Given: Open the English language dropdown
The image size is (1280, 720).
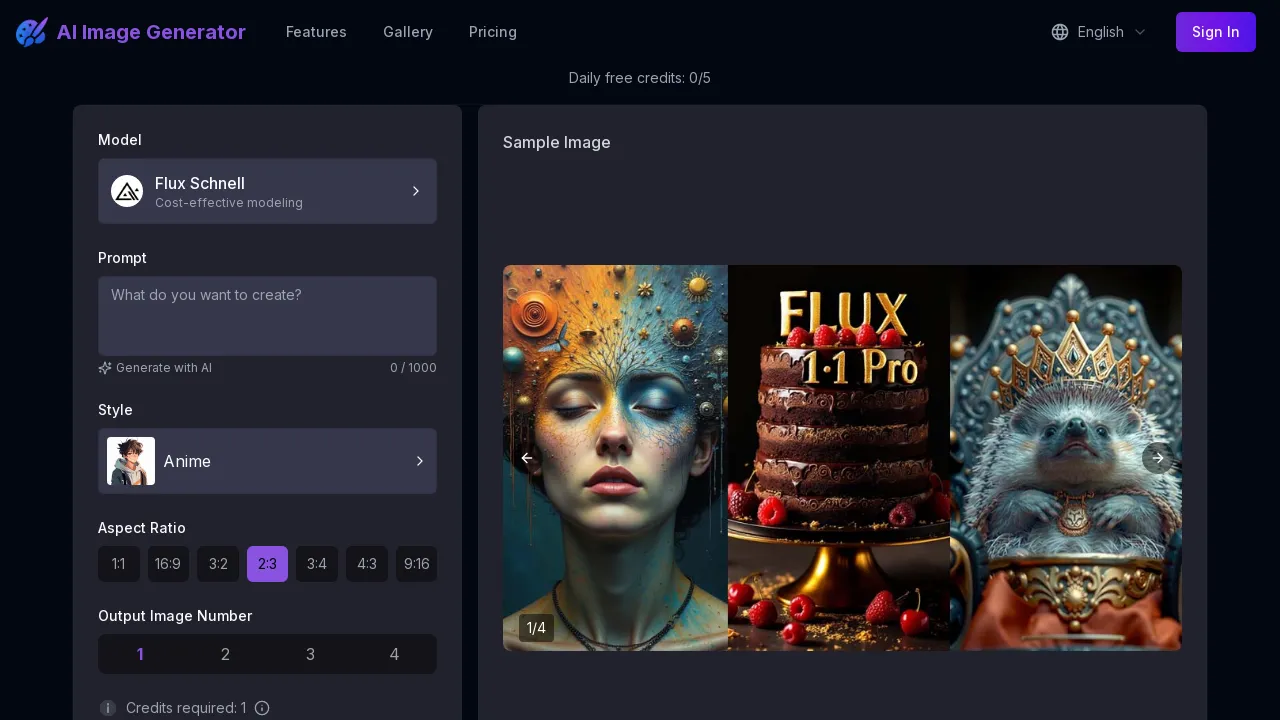Looking at the screenshot, I should [x=1098, y=32].
